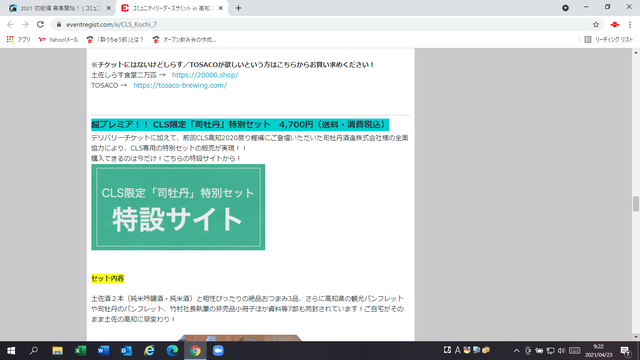Open Microsoft Edge from taskbar
Viewport: 640px width, 360px height.
(x=172, y=351)
